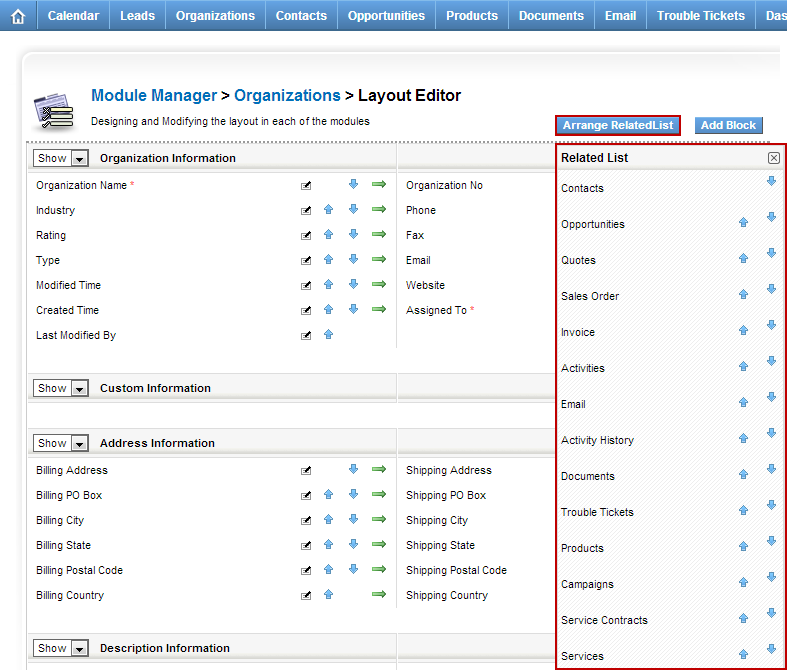Image resolution: width=787 pixels, height=670 pixels.
Task: Move Opportunities up in Related List
Action: (743, 222)
